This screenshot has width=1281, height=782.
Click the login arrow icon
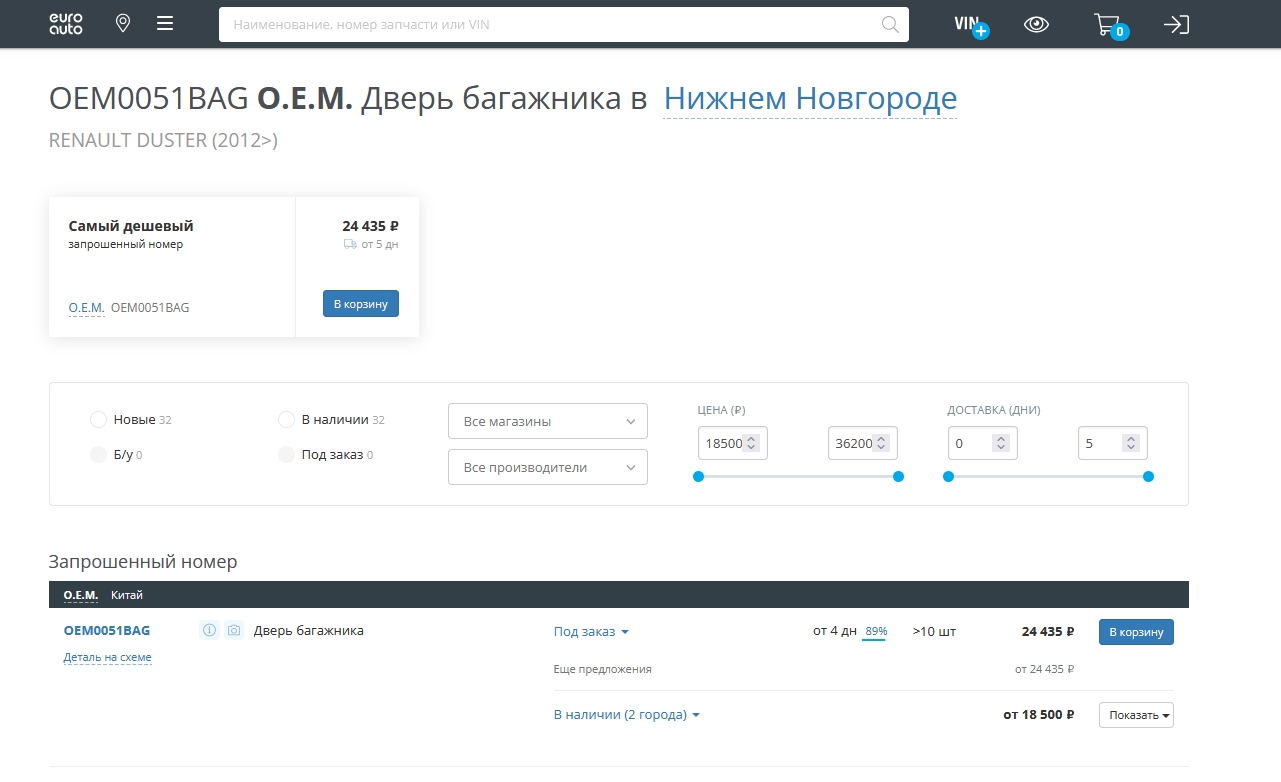[x=1176, y=25]
